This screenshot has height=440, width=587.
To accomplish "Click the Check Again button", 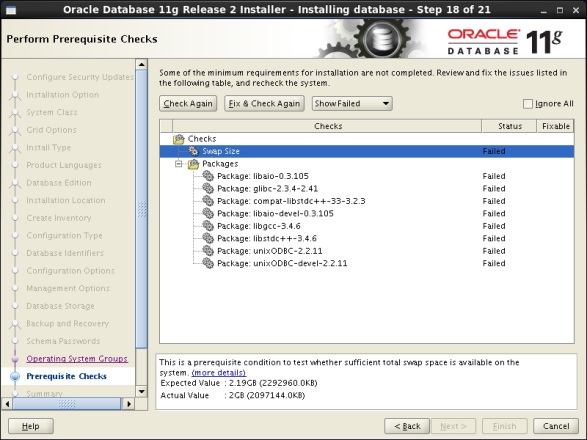I will 188,104.
